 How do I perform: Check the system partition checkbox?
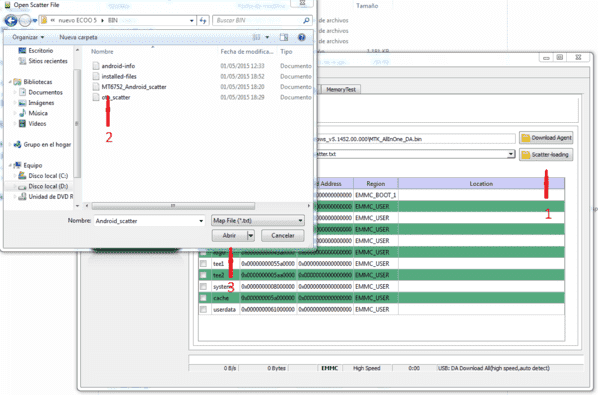tap(203, 286)
